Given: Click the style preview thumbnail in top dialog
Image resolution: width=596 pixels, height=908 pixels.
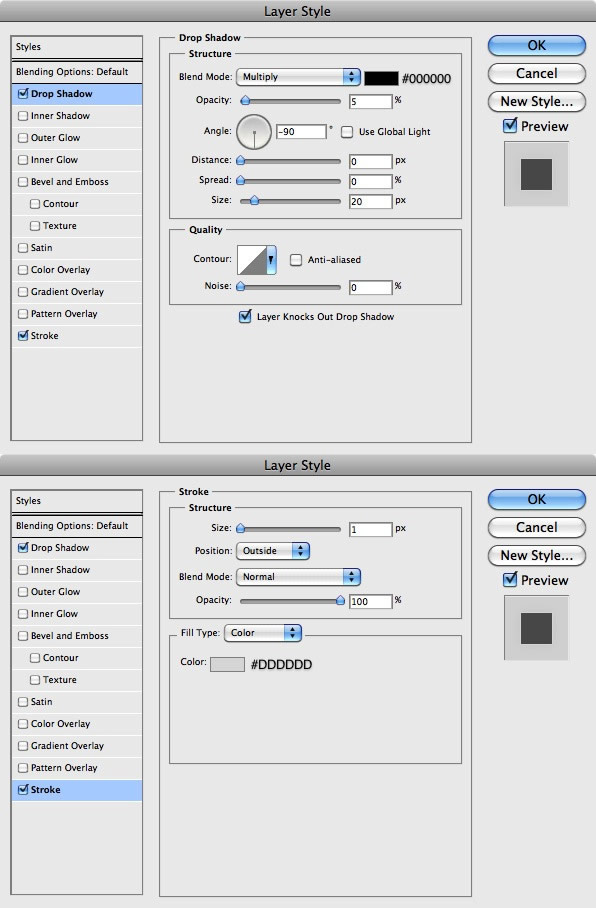Looking at the screenshot, I should point(536,174).
